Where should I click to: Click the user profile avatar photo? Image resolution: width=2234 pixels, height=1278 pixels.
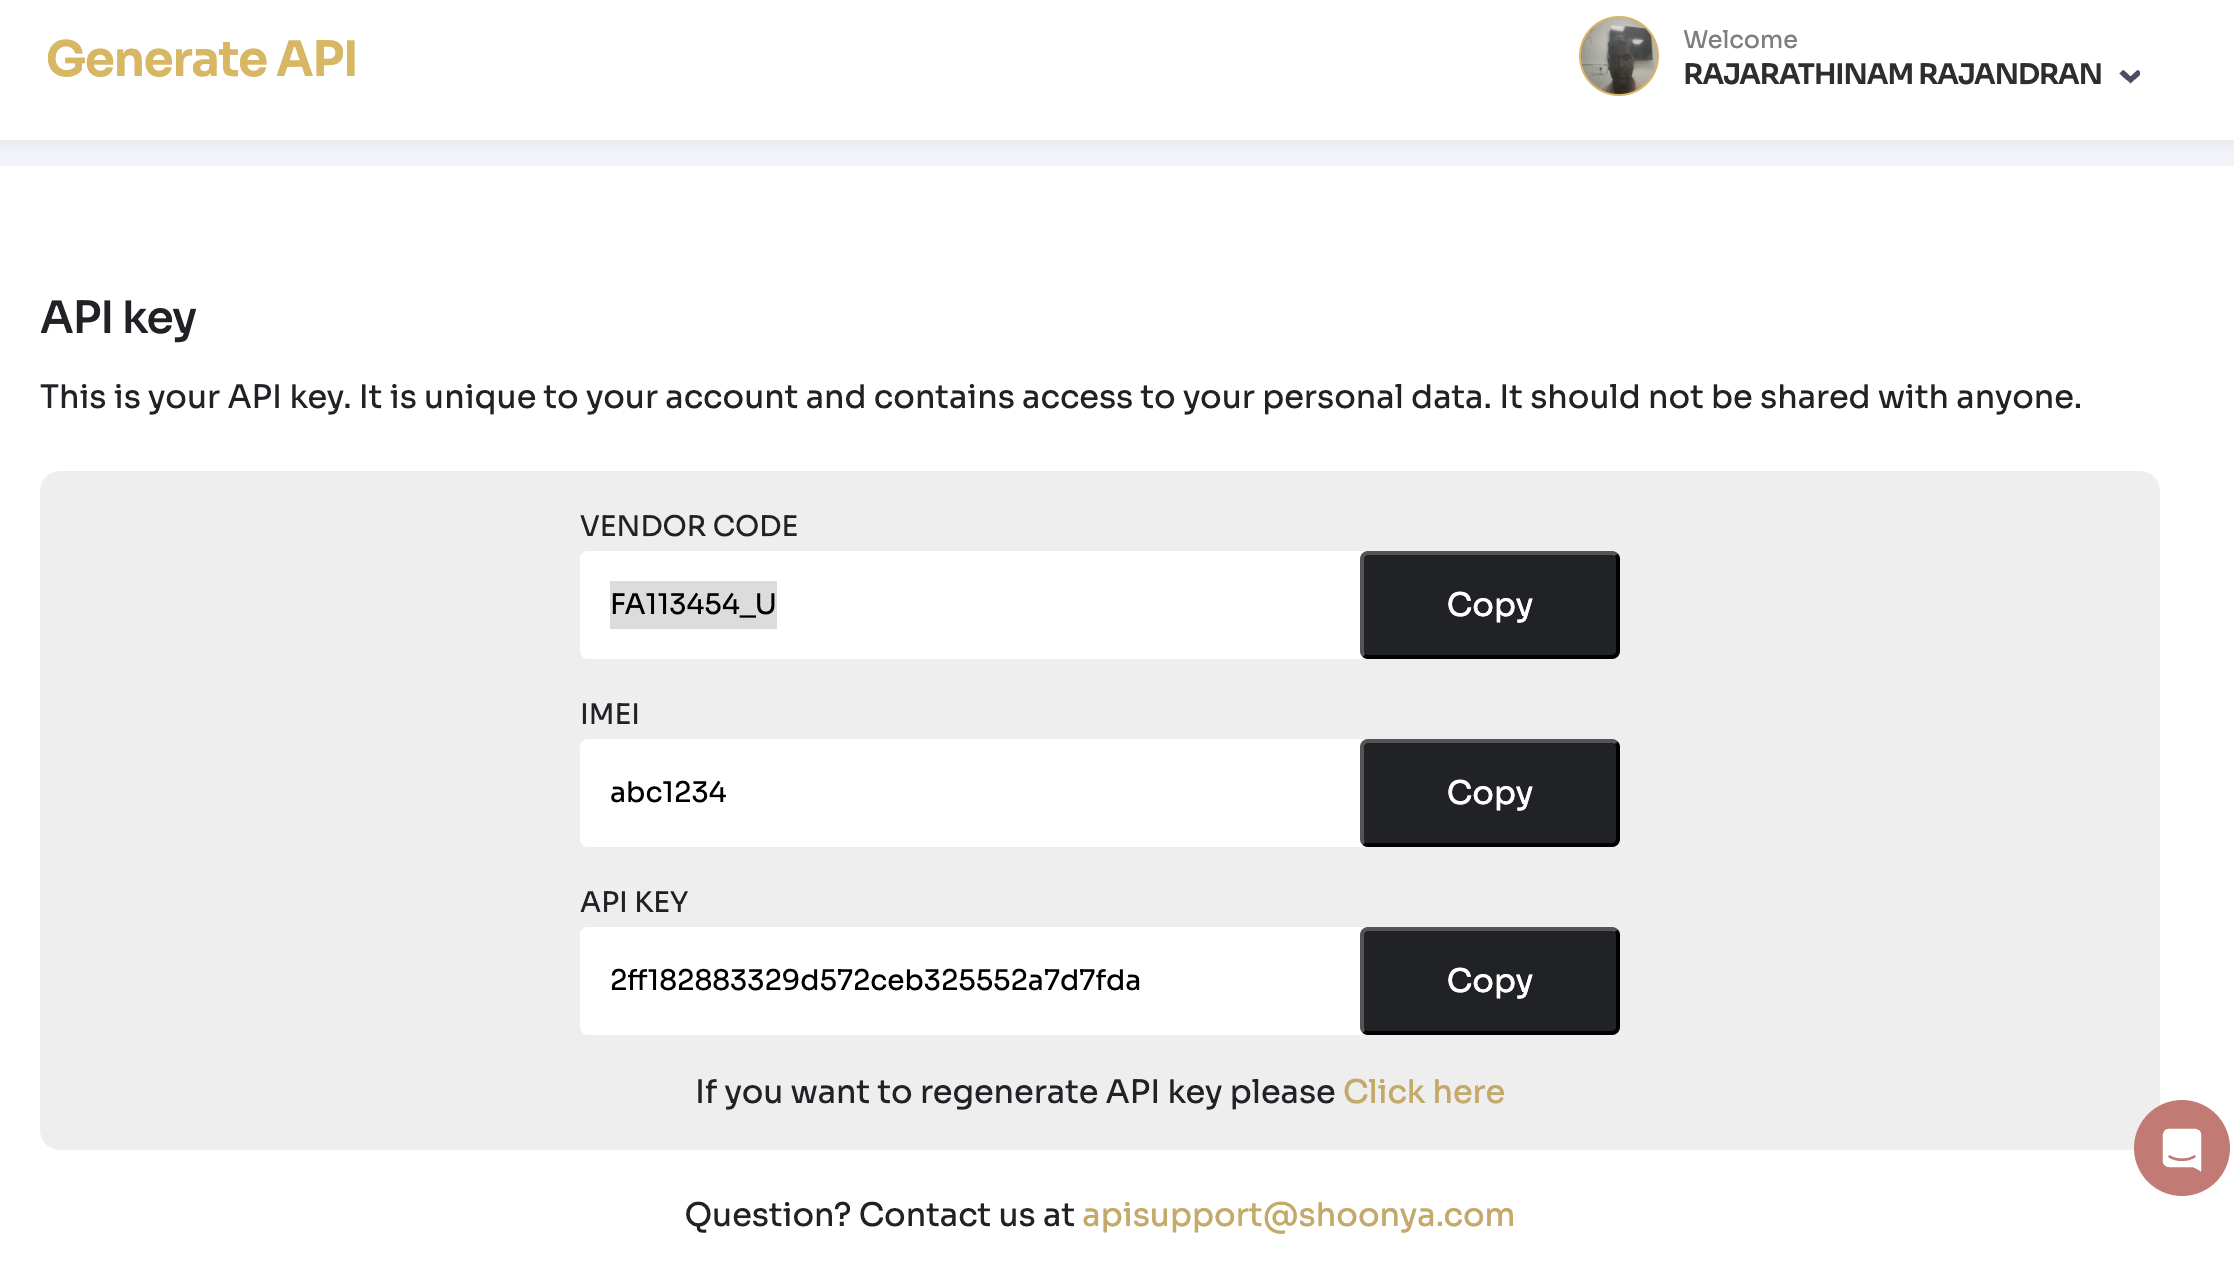pyautogui.click(x=1619, y=56)
